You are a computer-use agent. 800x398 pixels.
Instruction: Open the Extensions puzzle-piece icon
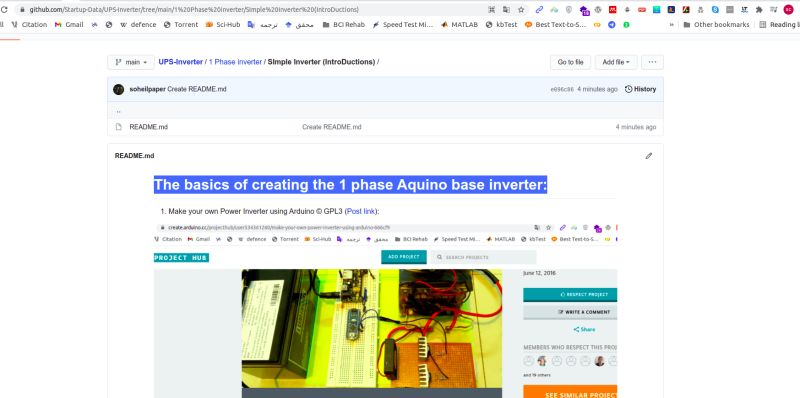(x=759, y=9)
